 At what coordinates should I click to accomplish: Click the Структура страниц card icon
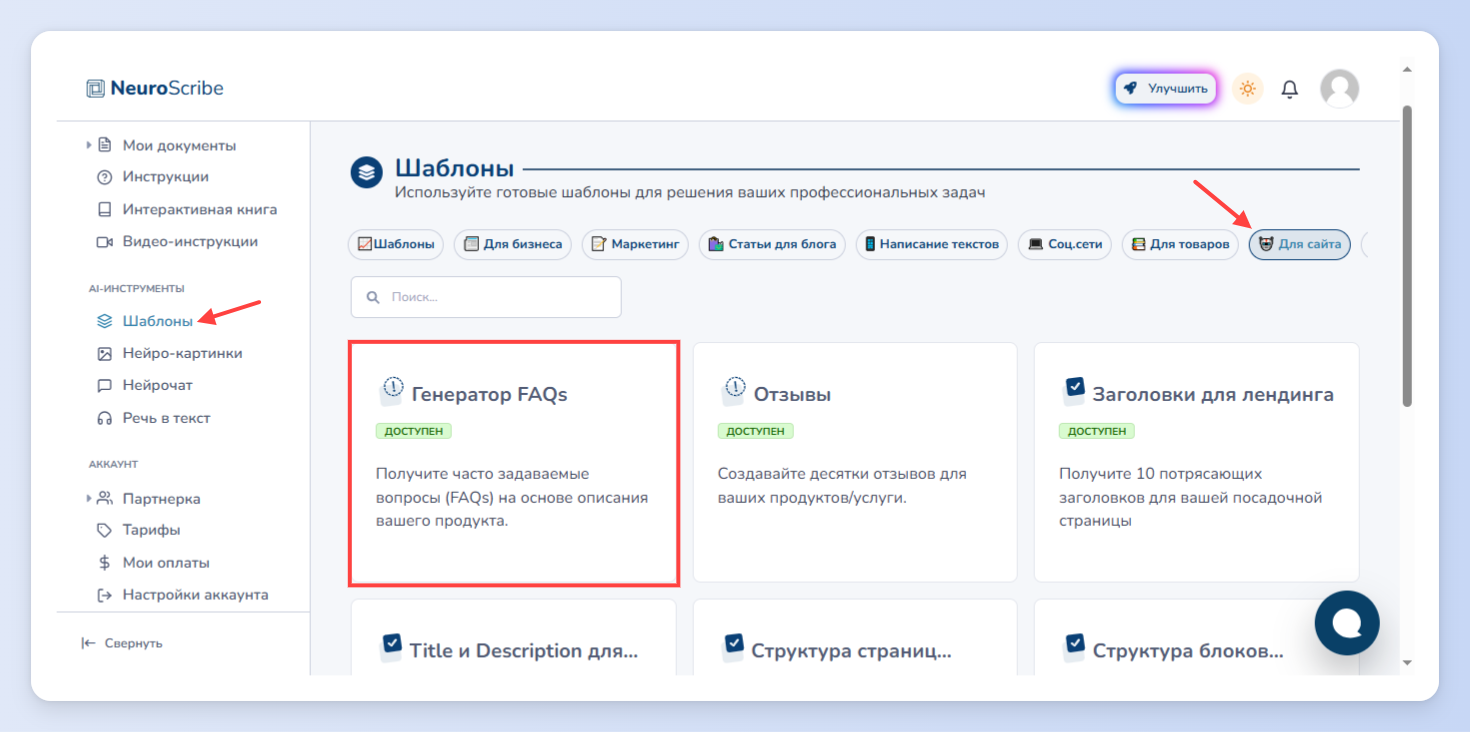(734, 647)
